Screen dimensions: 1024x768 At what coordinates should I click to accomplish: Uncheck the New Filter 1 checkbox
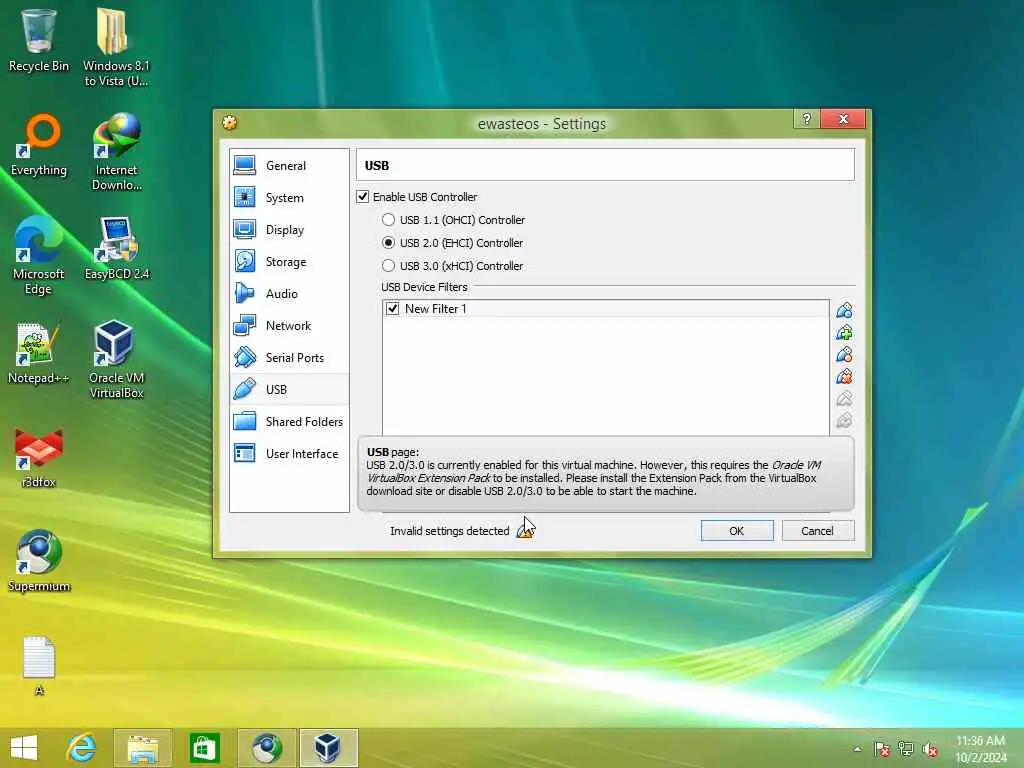[x=392, y=308]
